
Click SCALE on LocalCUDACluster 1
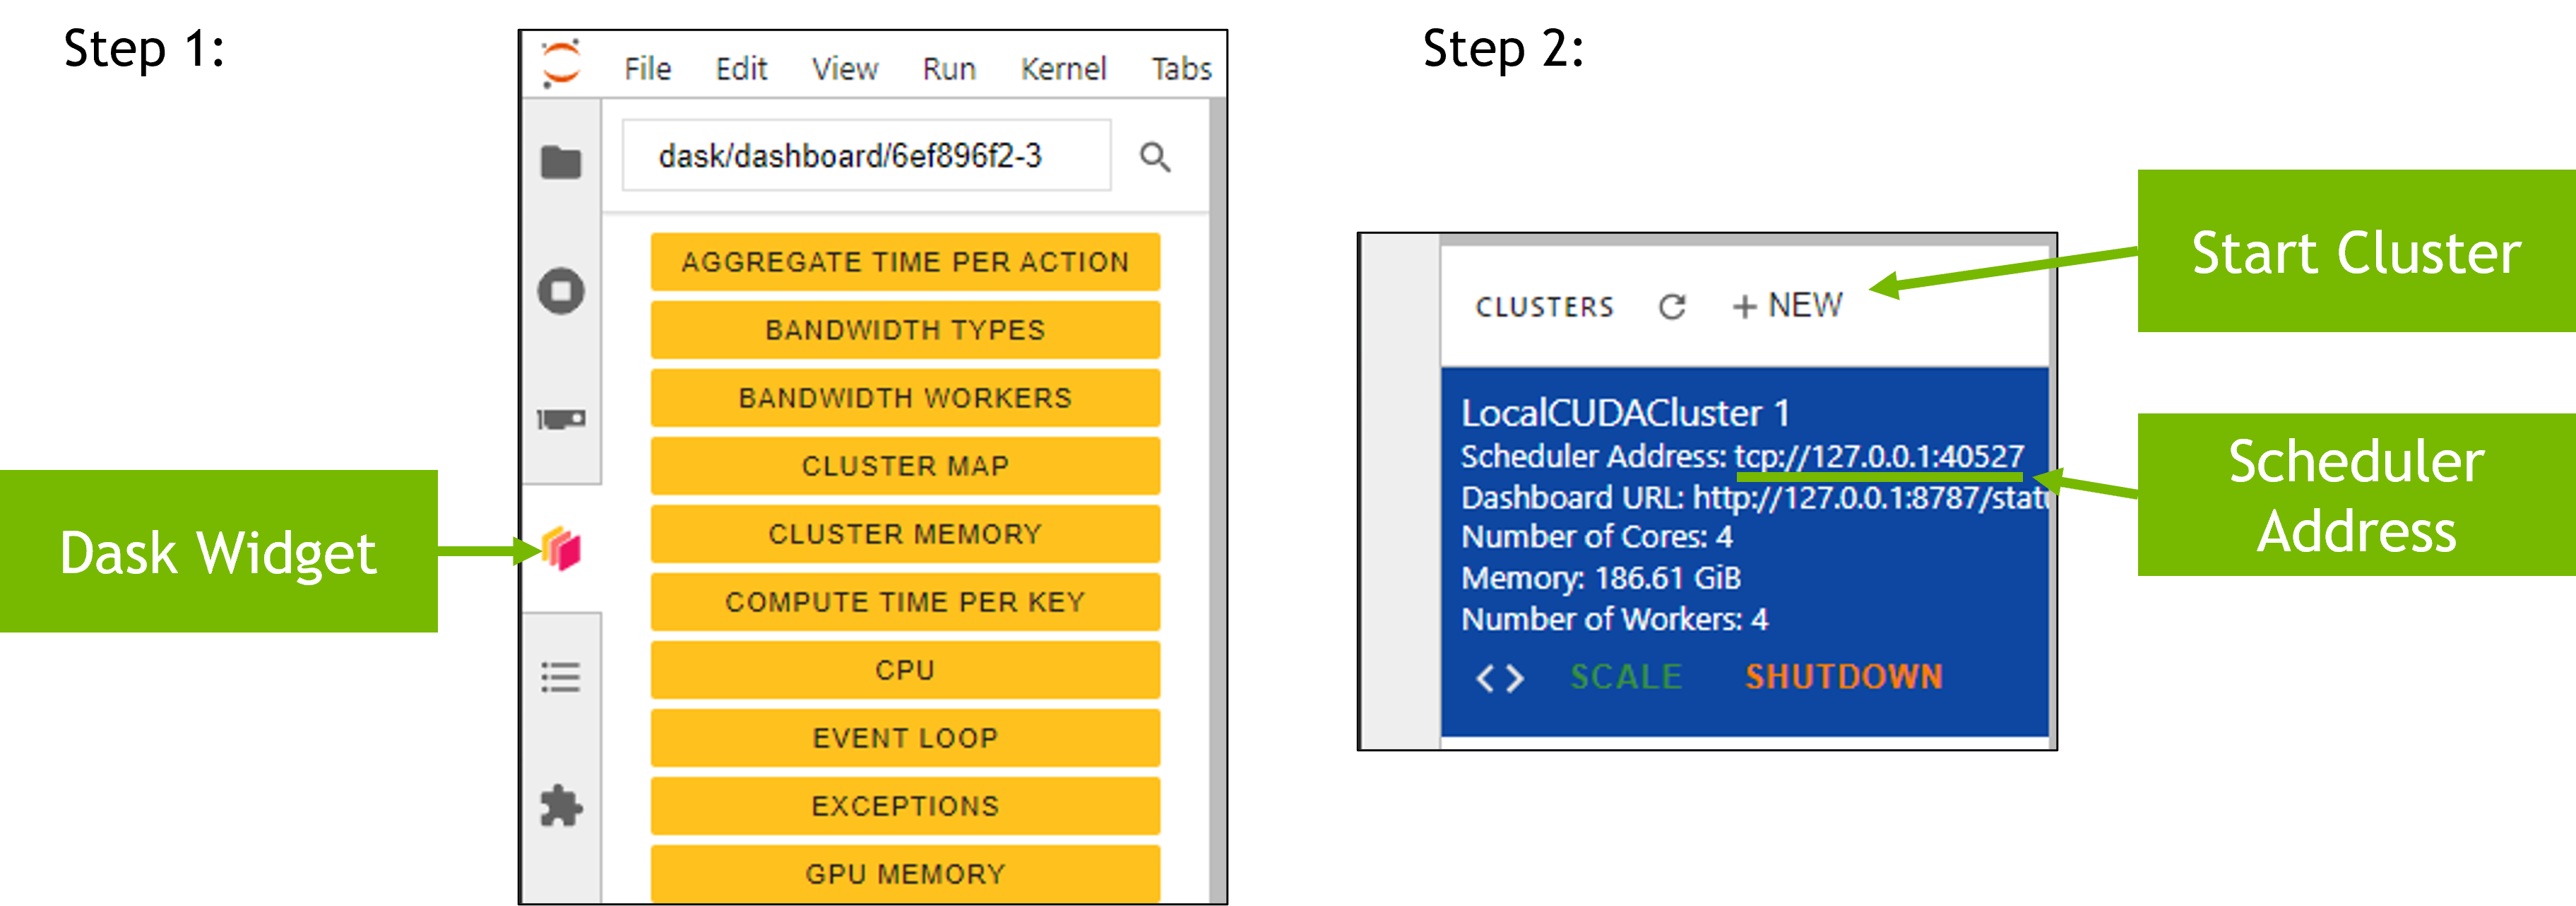(1626, 677)
